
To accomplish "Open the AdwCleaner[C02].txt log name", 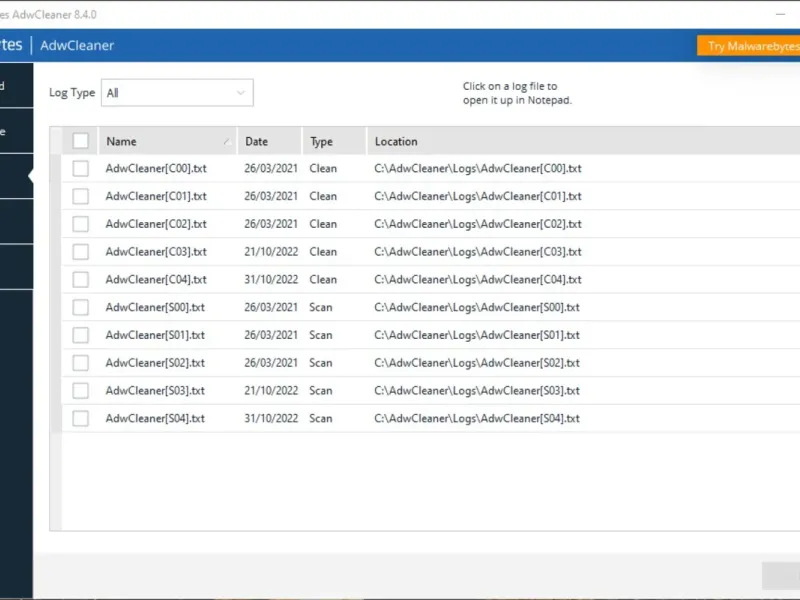I will tap(156, 224).
